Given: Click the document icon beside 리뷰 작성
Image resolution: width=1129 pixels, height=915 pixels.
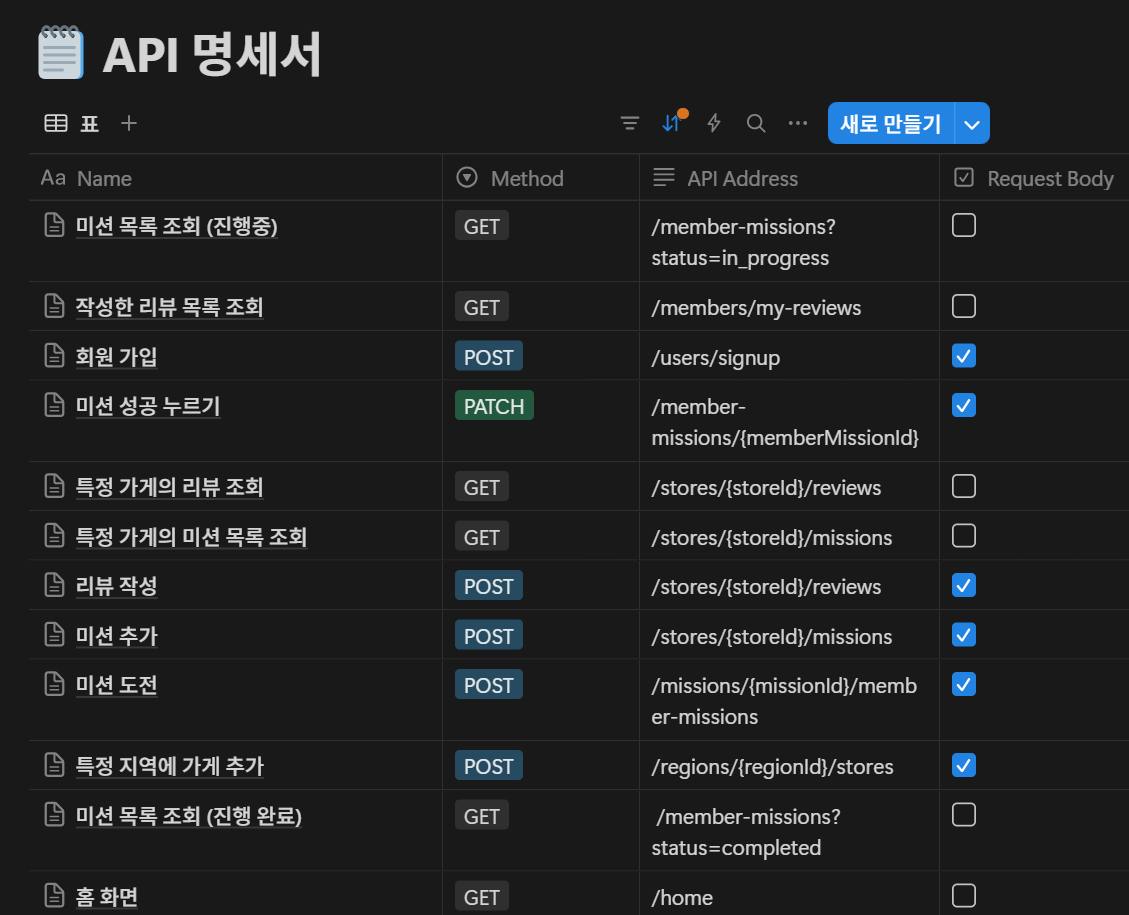Looking at the screenshot, I should 53,585.
